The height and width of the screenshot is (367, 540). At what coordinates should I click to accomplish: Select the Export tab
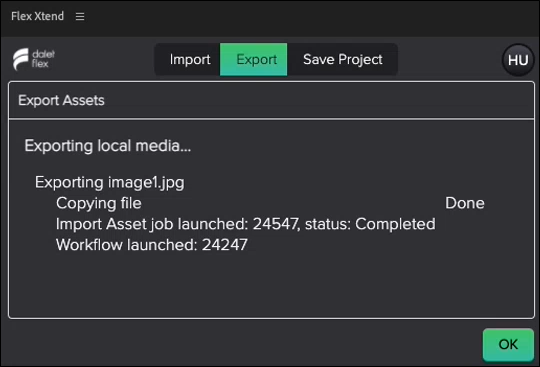click(253, 60)
